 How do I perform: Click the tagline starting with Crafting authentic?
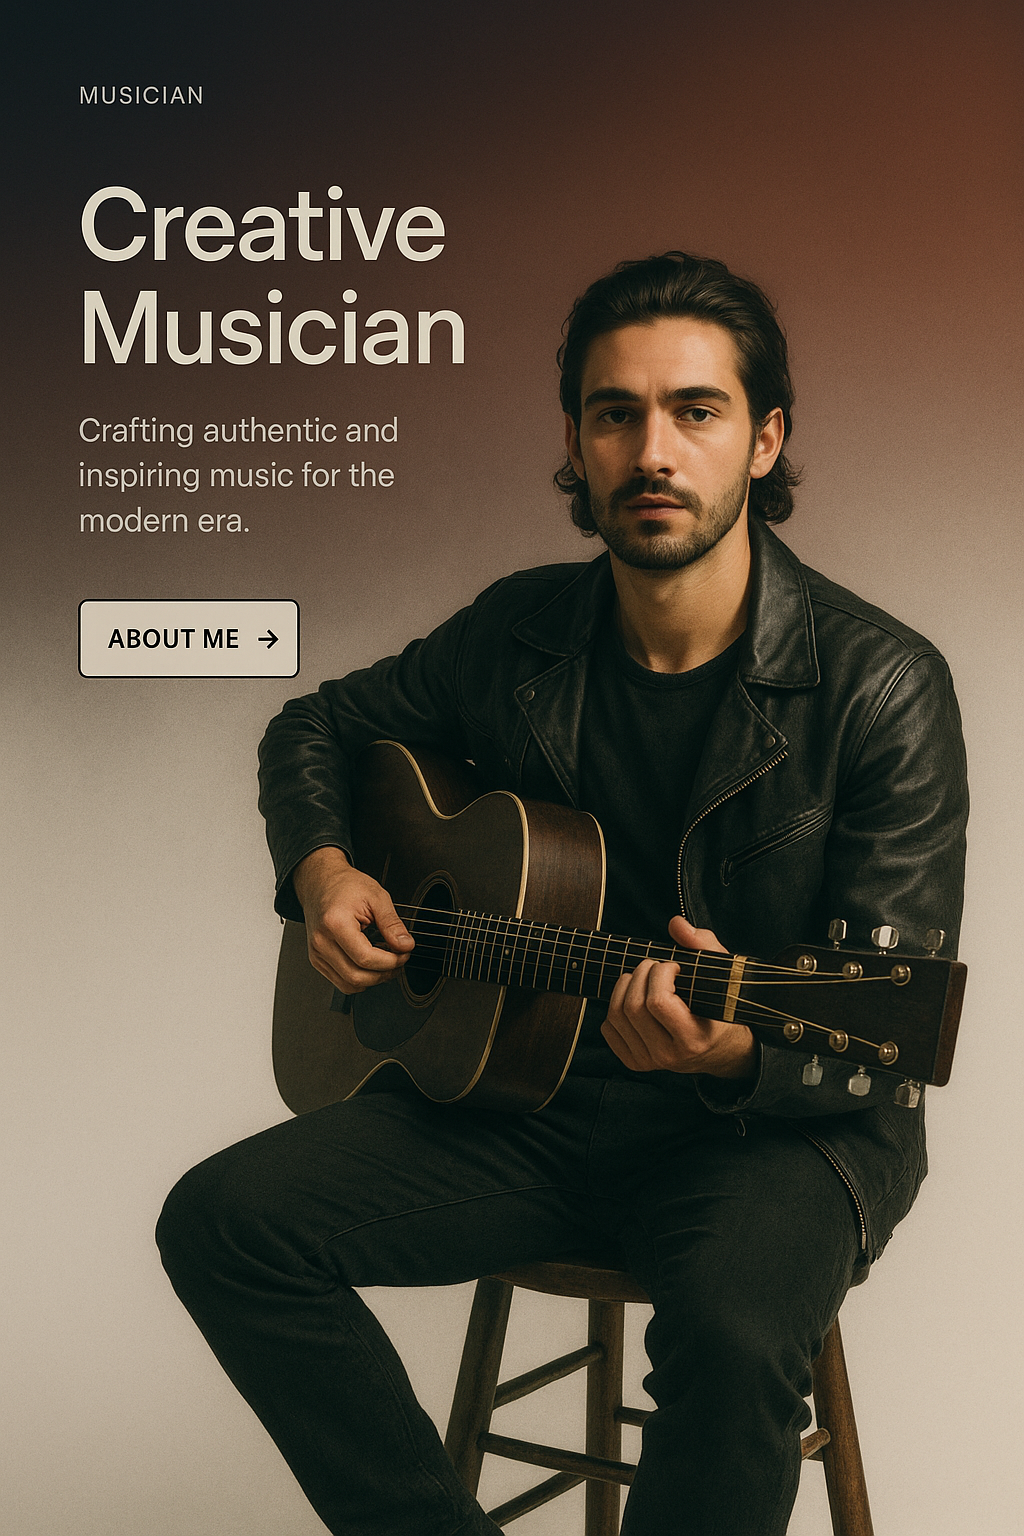(238, 475)
